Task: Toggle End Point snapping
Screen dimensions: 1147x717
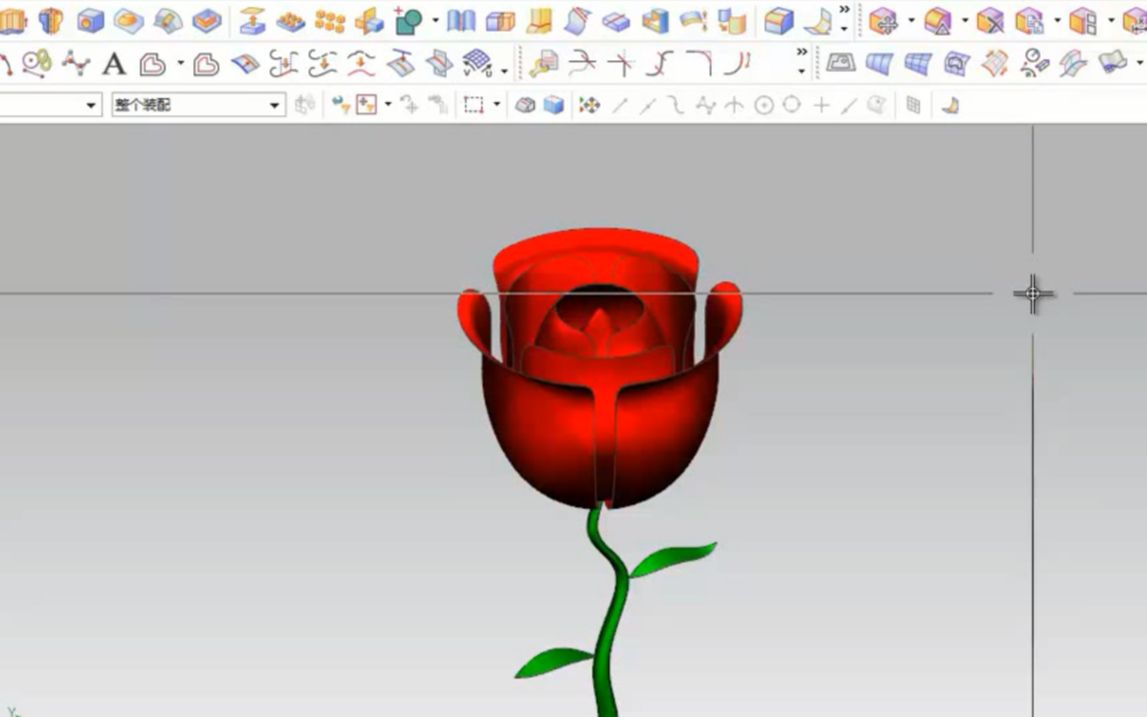Action: coord(620,106)
